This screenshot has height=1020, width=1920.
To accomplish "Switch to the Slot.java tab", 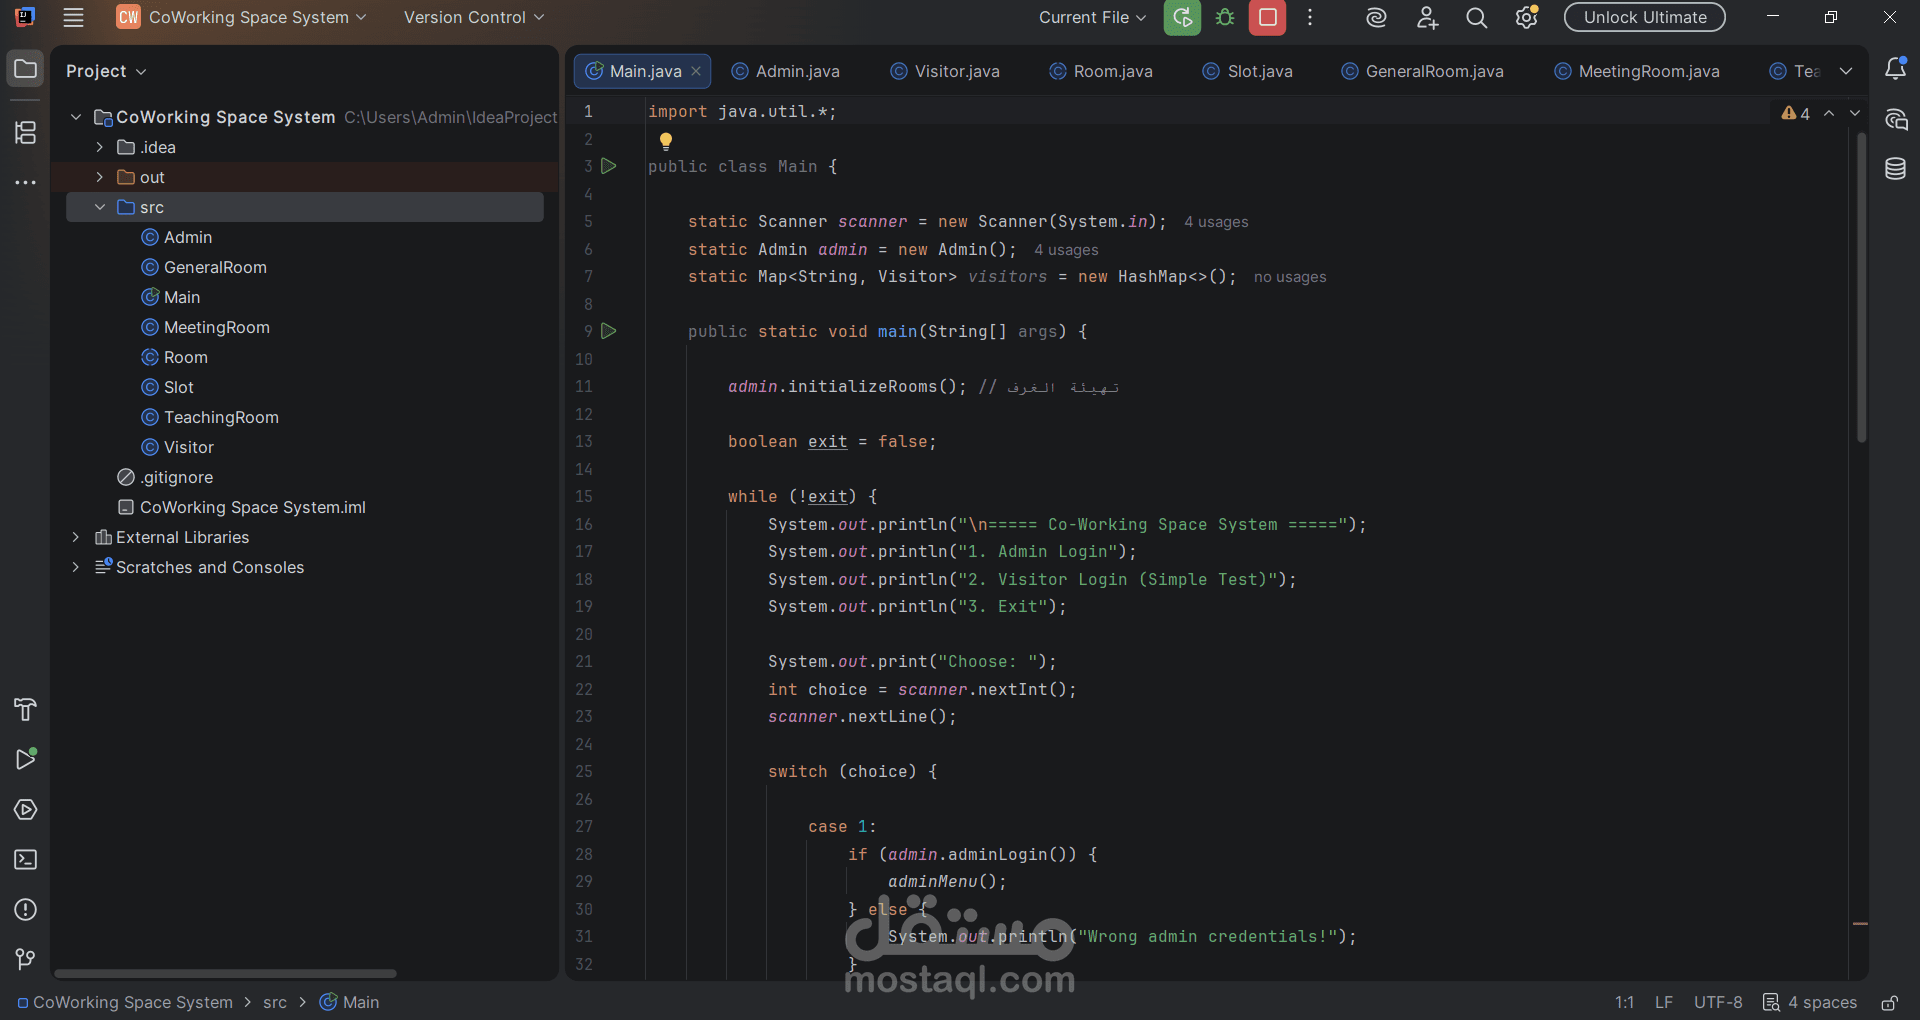I will coord(1248,71).
